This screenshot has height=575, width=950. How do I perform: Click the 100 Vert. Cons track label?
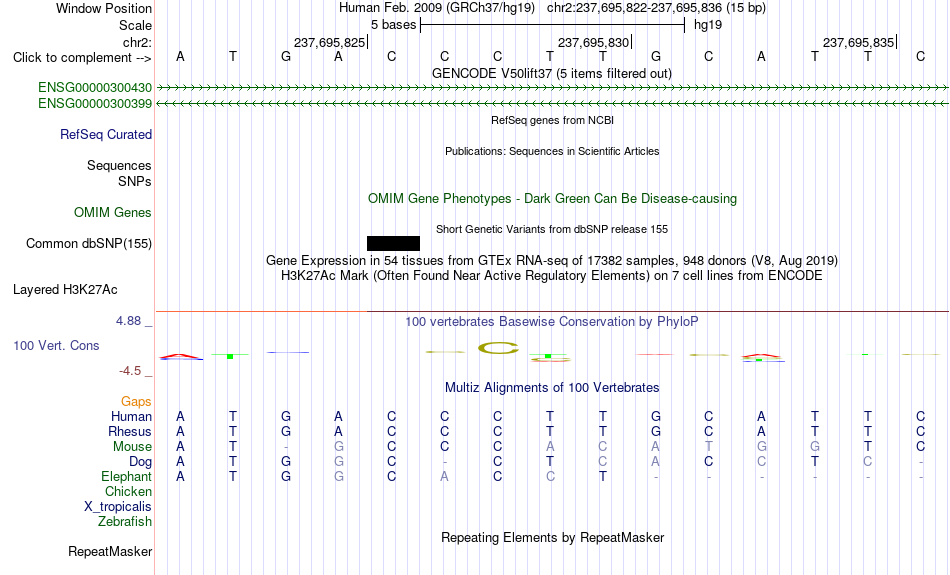click(x=56, y=345)
